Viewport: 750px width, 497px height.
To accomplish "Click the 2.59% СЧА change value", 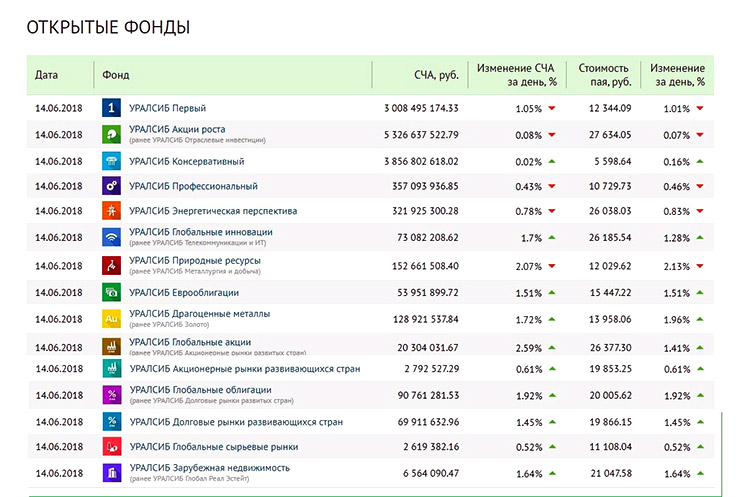I will [529, 348].
